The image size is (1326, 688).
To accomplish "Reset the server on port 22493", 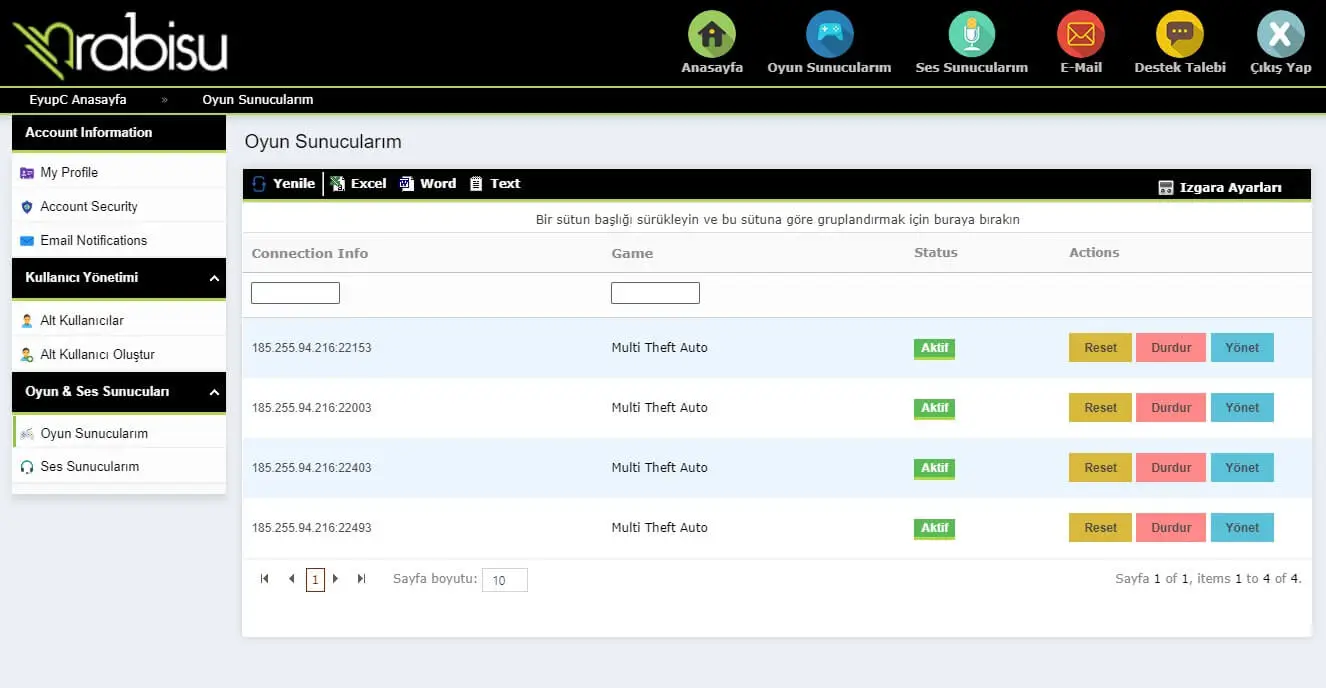I will (1100, 528).
